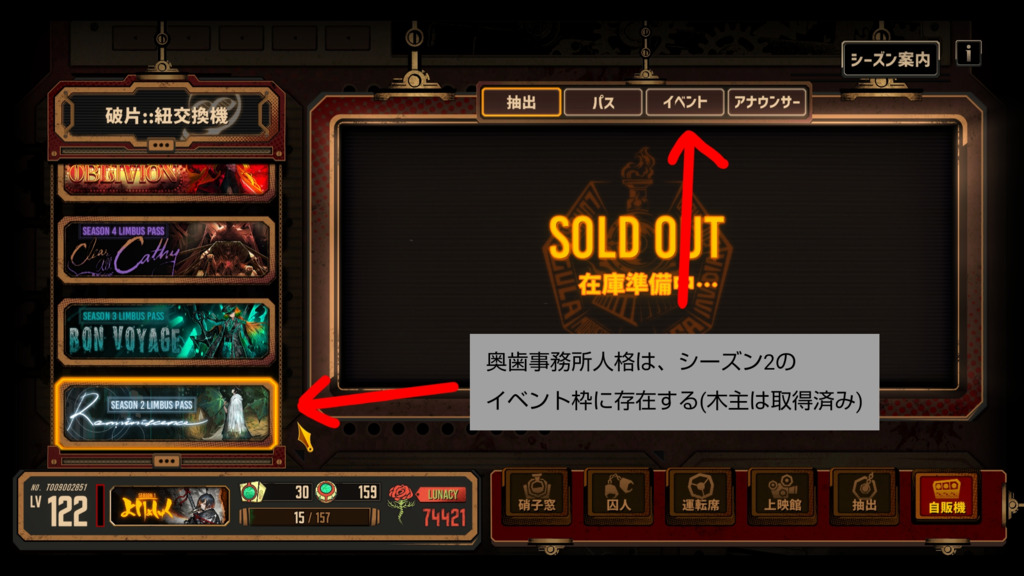Go to the 運転席 driver's seat icon
Viewport: 1024px width, 576px height.
(x=700, y=494)
